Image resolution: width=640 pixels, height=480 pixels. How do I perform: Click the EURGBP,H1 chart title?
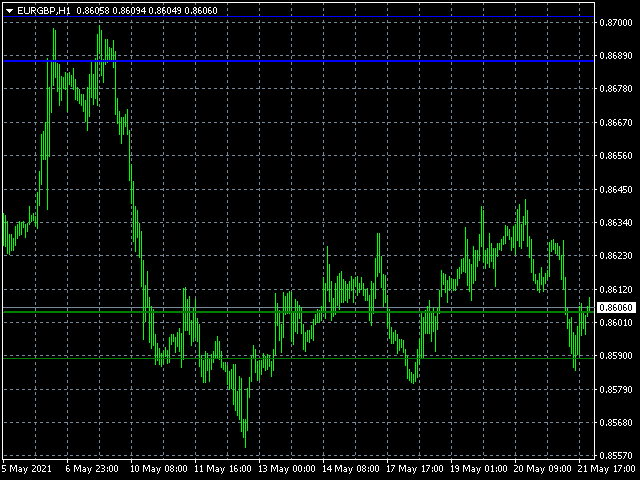[44, 11]
